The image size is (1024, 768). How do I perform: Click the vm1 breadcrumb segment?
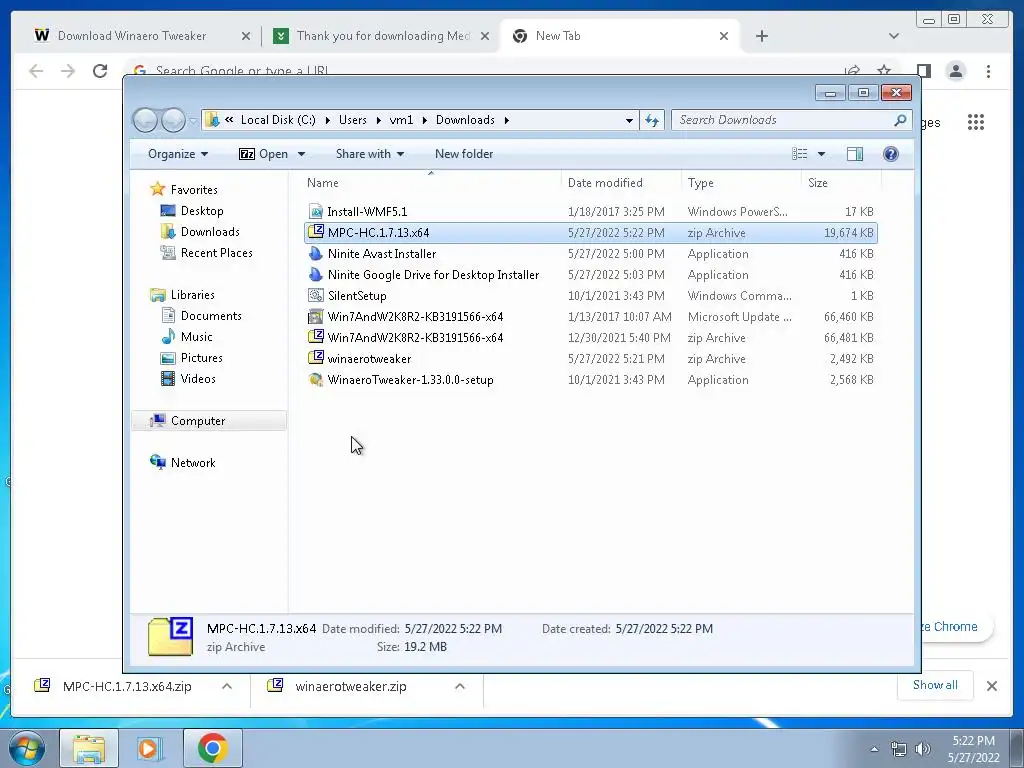(401, 120)
